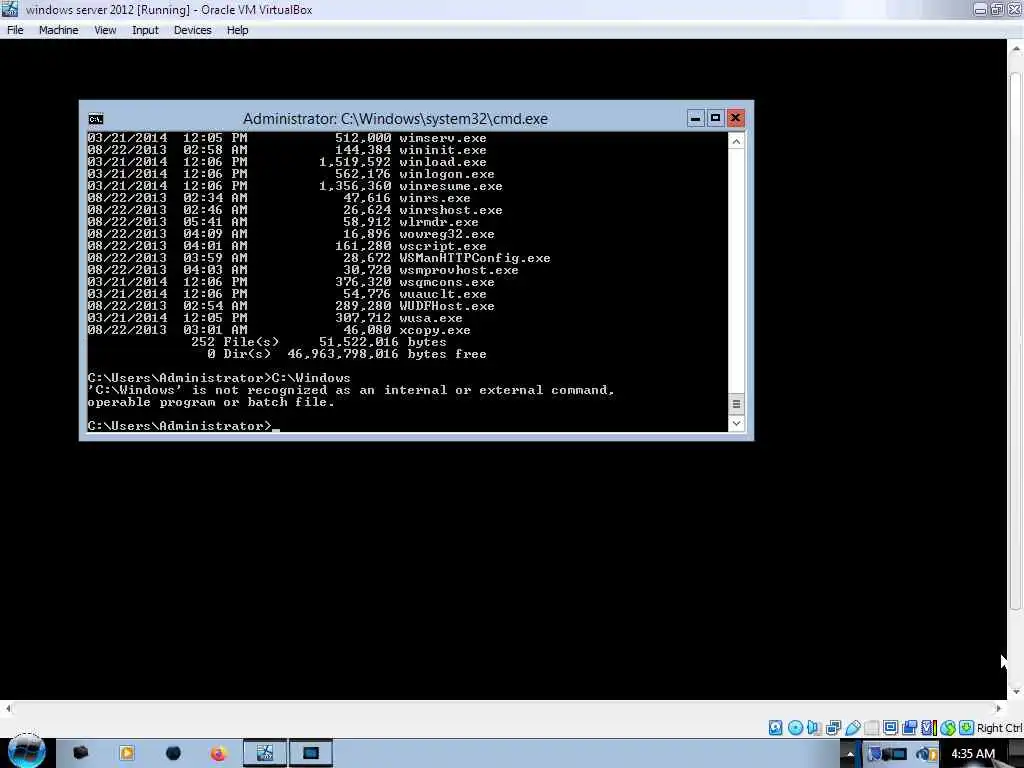Click the first black taskbar icon
The height and width of the screenshot is (768, 1024).
(x=80, y=753)
